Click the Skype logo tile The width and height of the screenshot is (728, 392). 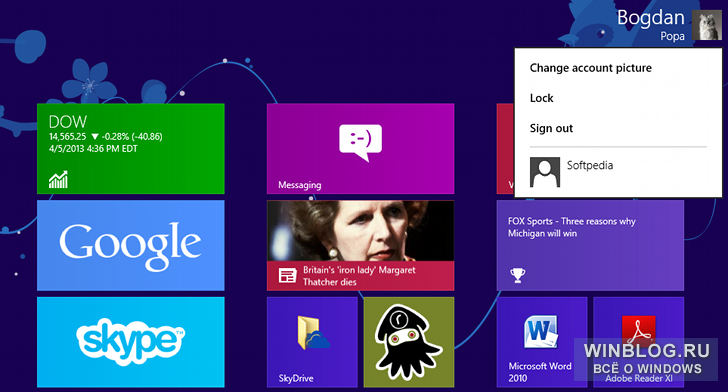point(130,342)
